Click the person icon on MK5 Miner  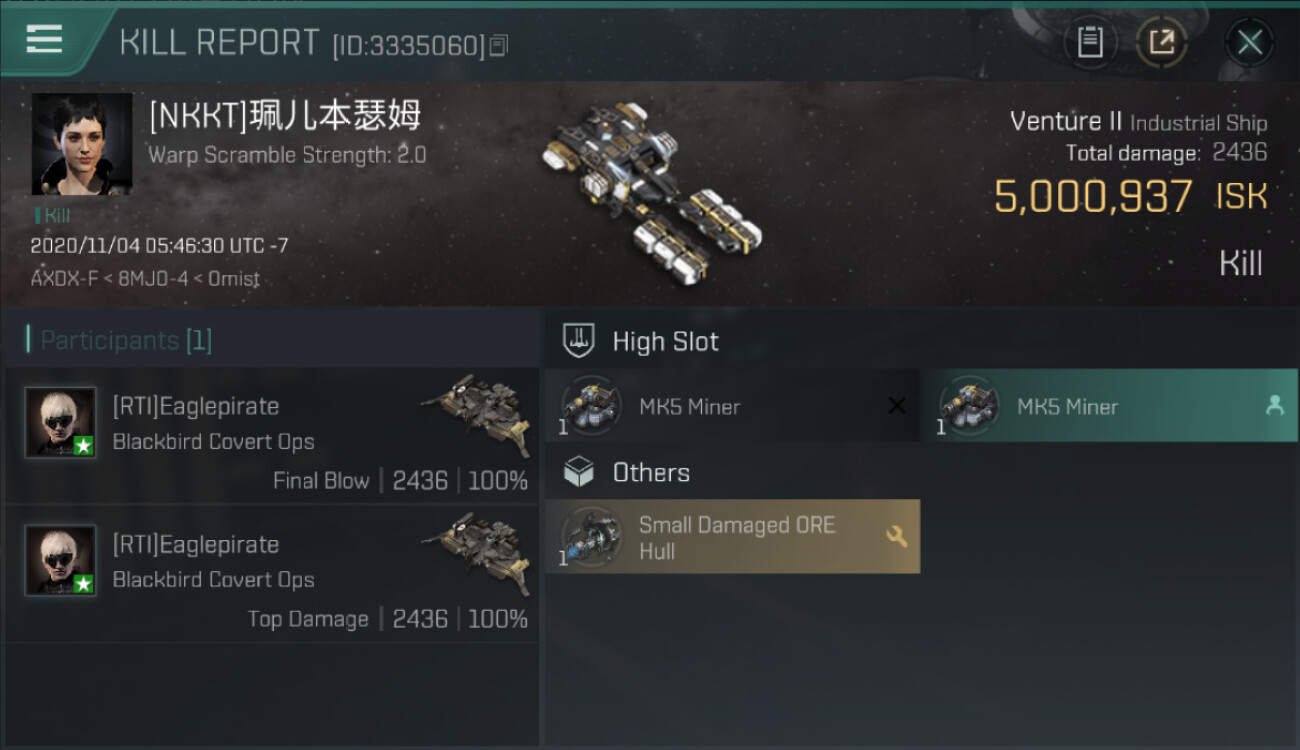(1274, 405)
